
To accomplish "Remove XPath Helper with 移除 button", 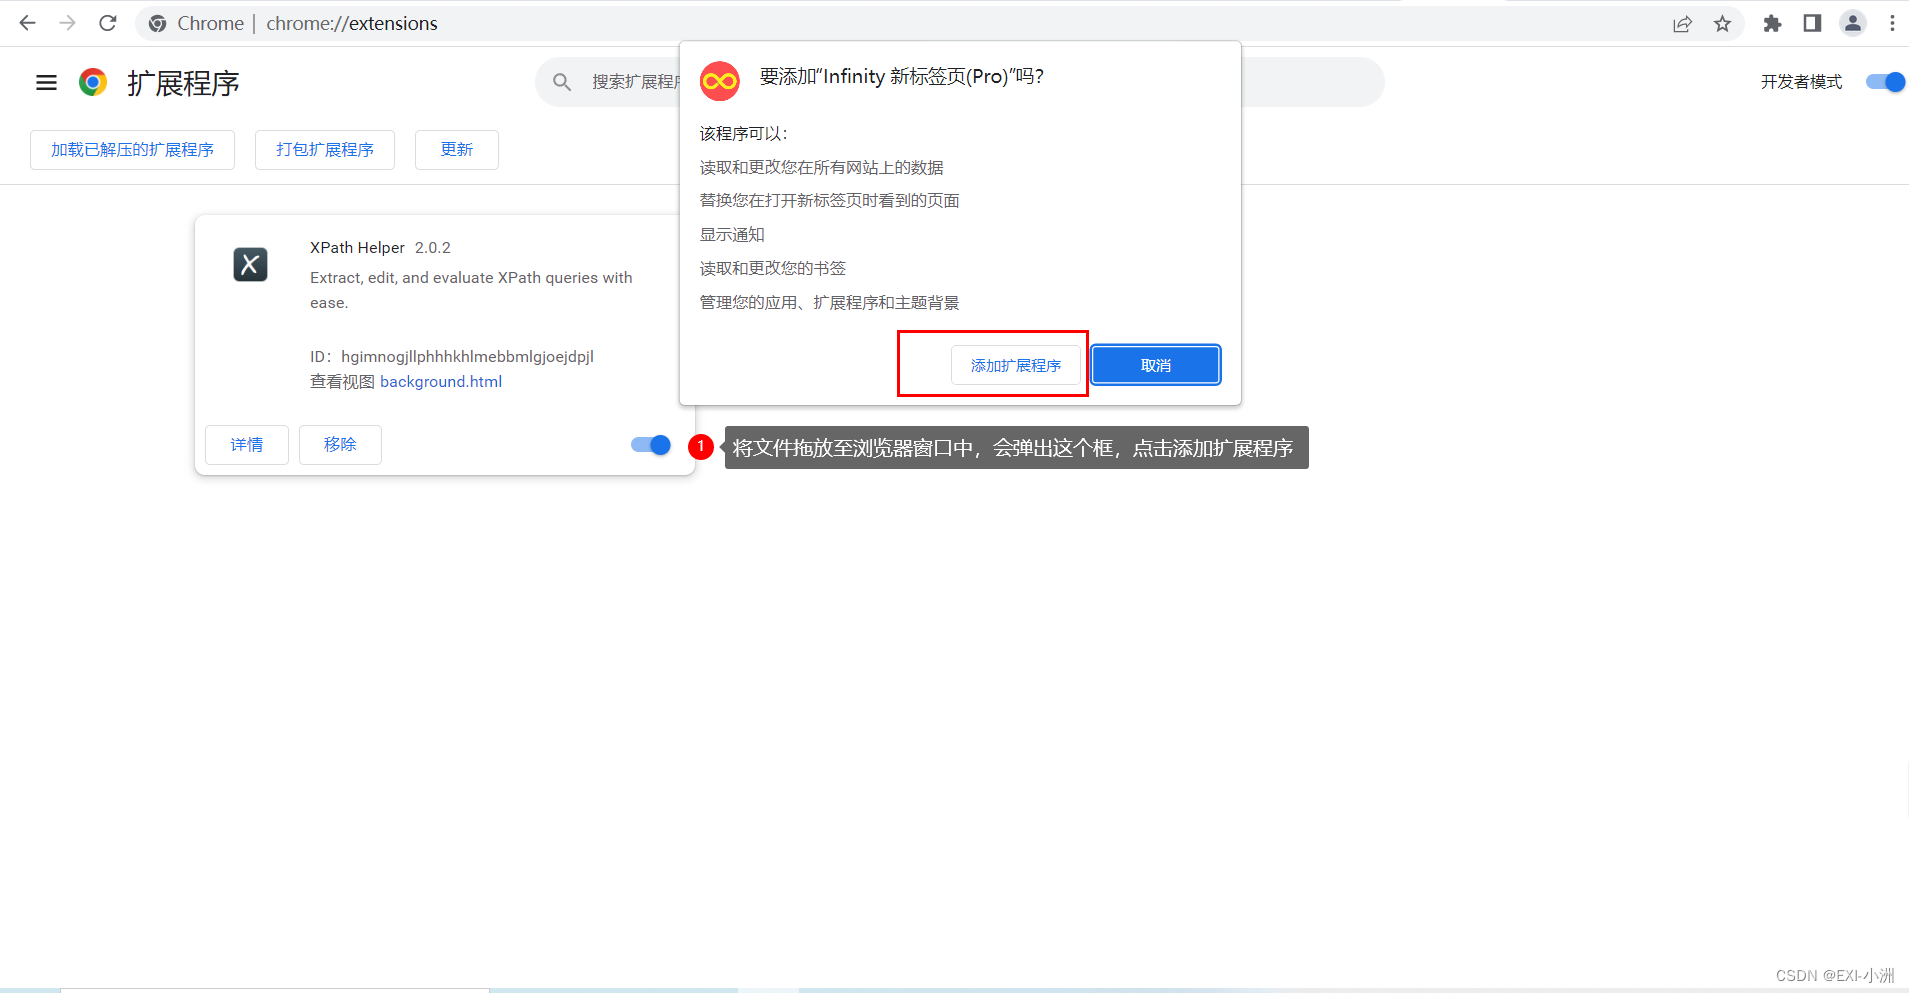I will point(340,445).
